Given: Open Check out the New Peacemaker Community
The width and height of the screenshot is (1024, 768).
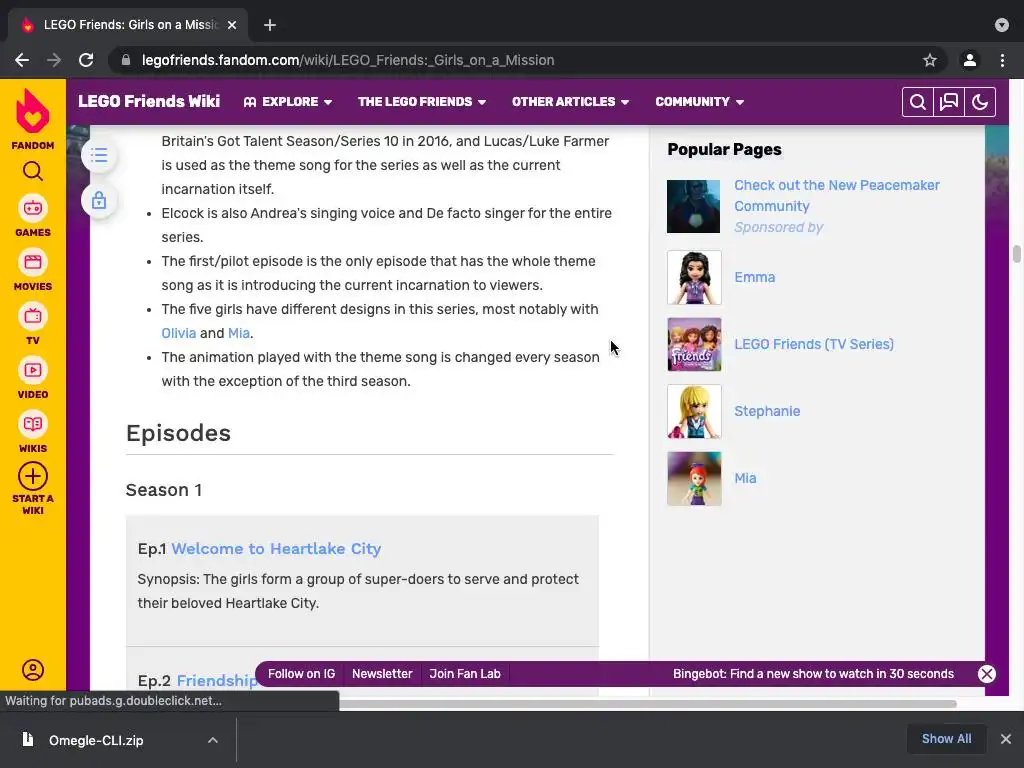Looking at the screenshot, I should pyautogui.click(x=837, y=195).
